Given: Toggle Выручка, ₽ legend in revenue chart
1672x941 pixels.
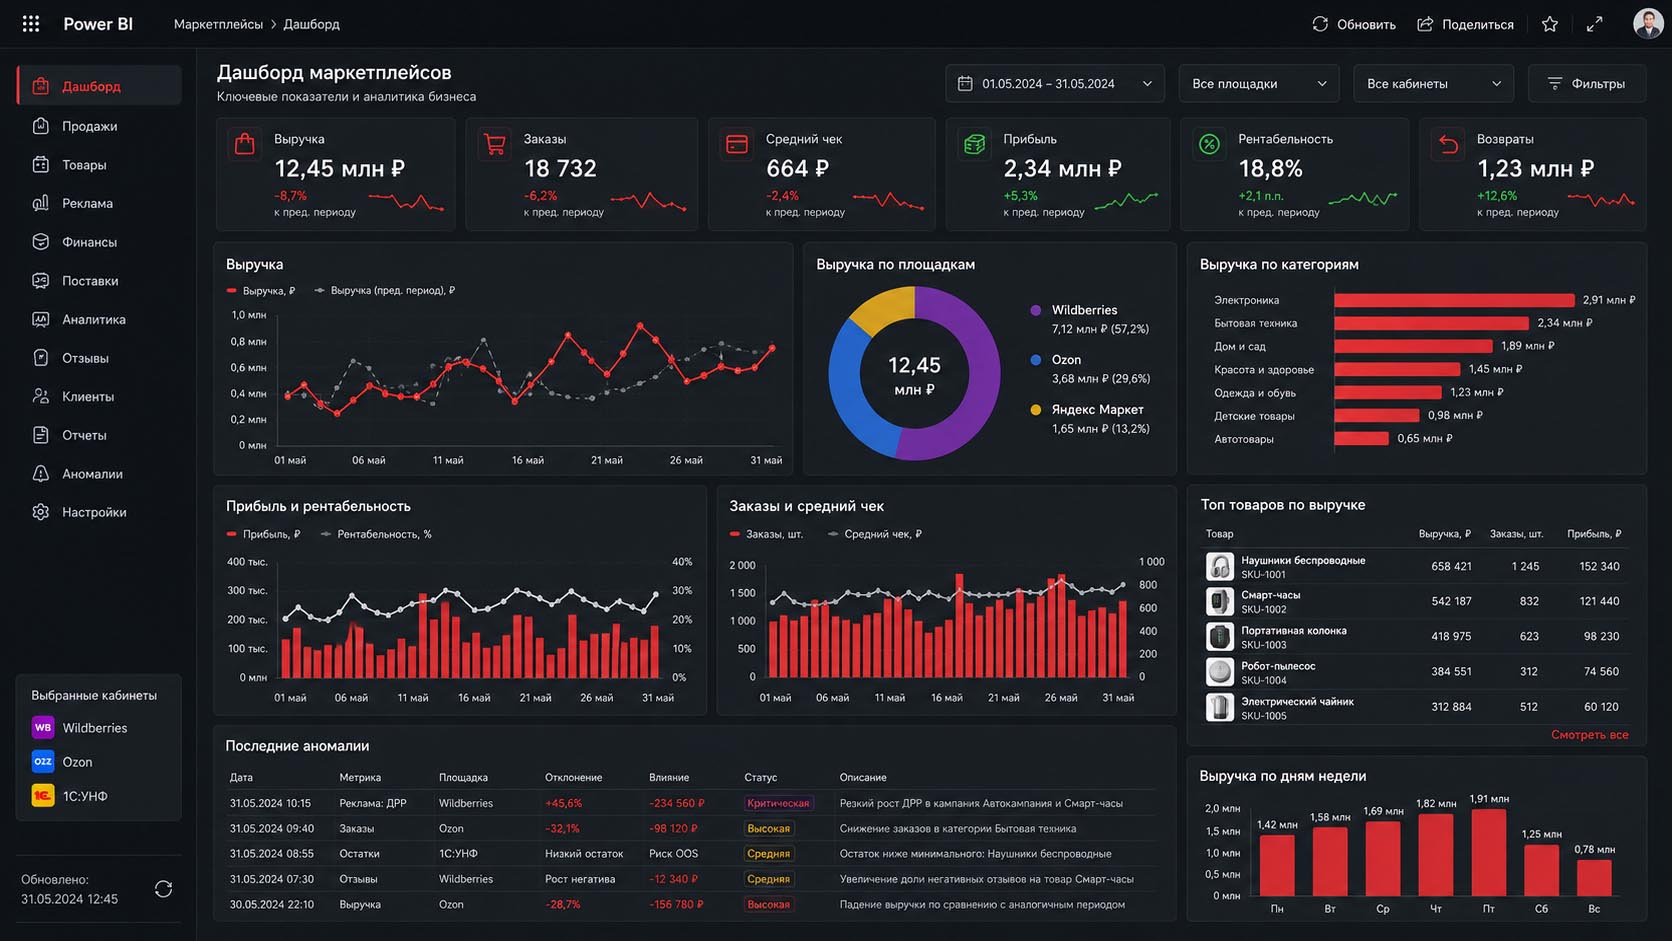Looking at the screenshot, I should (x=261, y=290).
